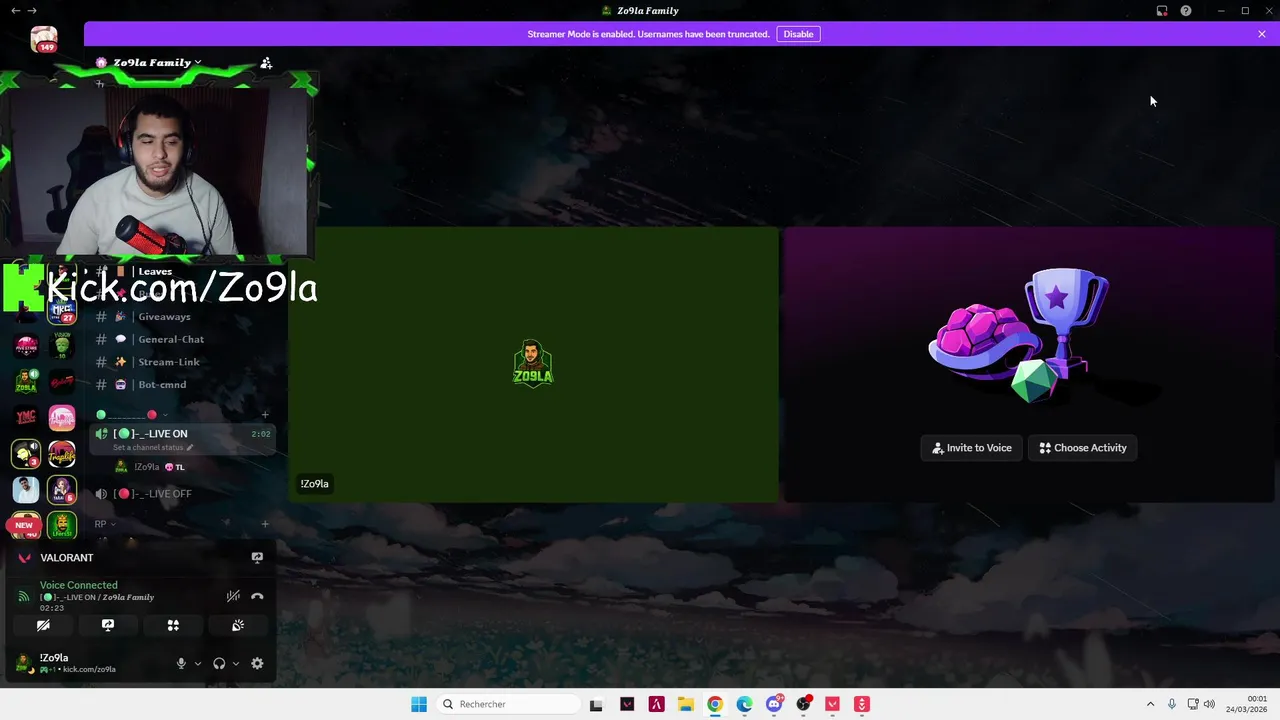This screenshot has height=720, width=1280.
Task: Mute the microphone
Action: (x=181, y=663)
